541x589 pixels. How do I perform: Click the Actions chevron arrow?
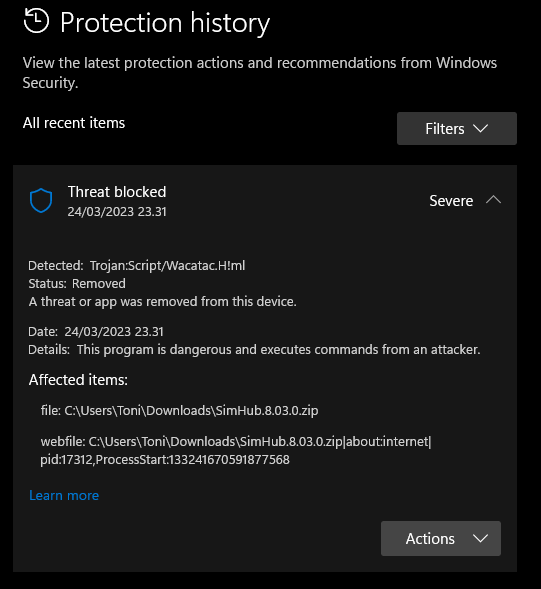[x=481, y=538]
